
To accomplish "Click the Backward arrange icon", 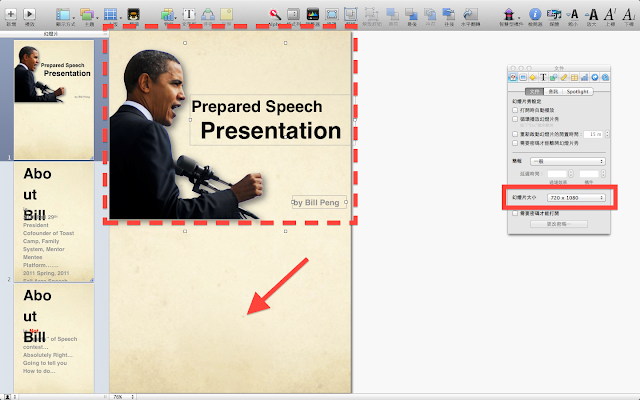I will (x=449, y=14).
